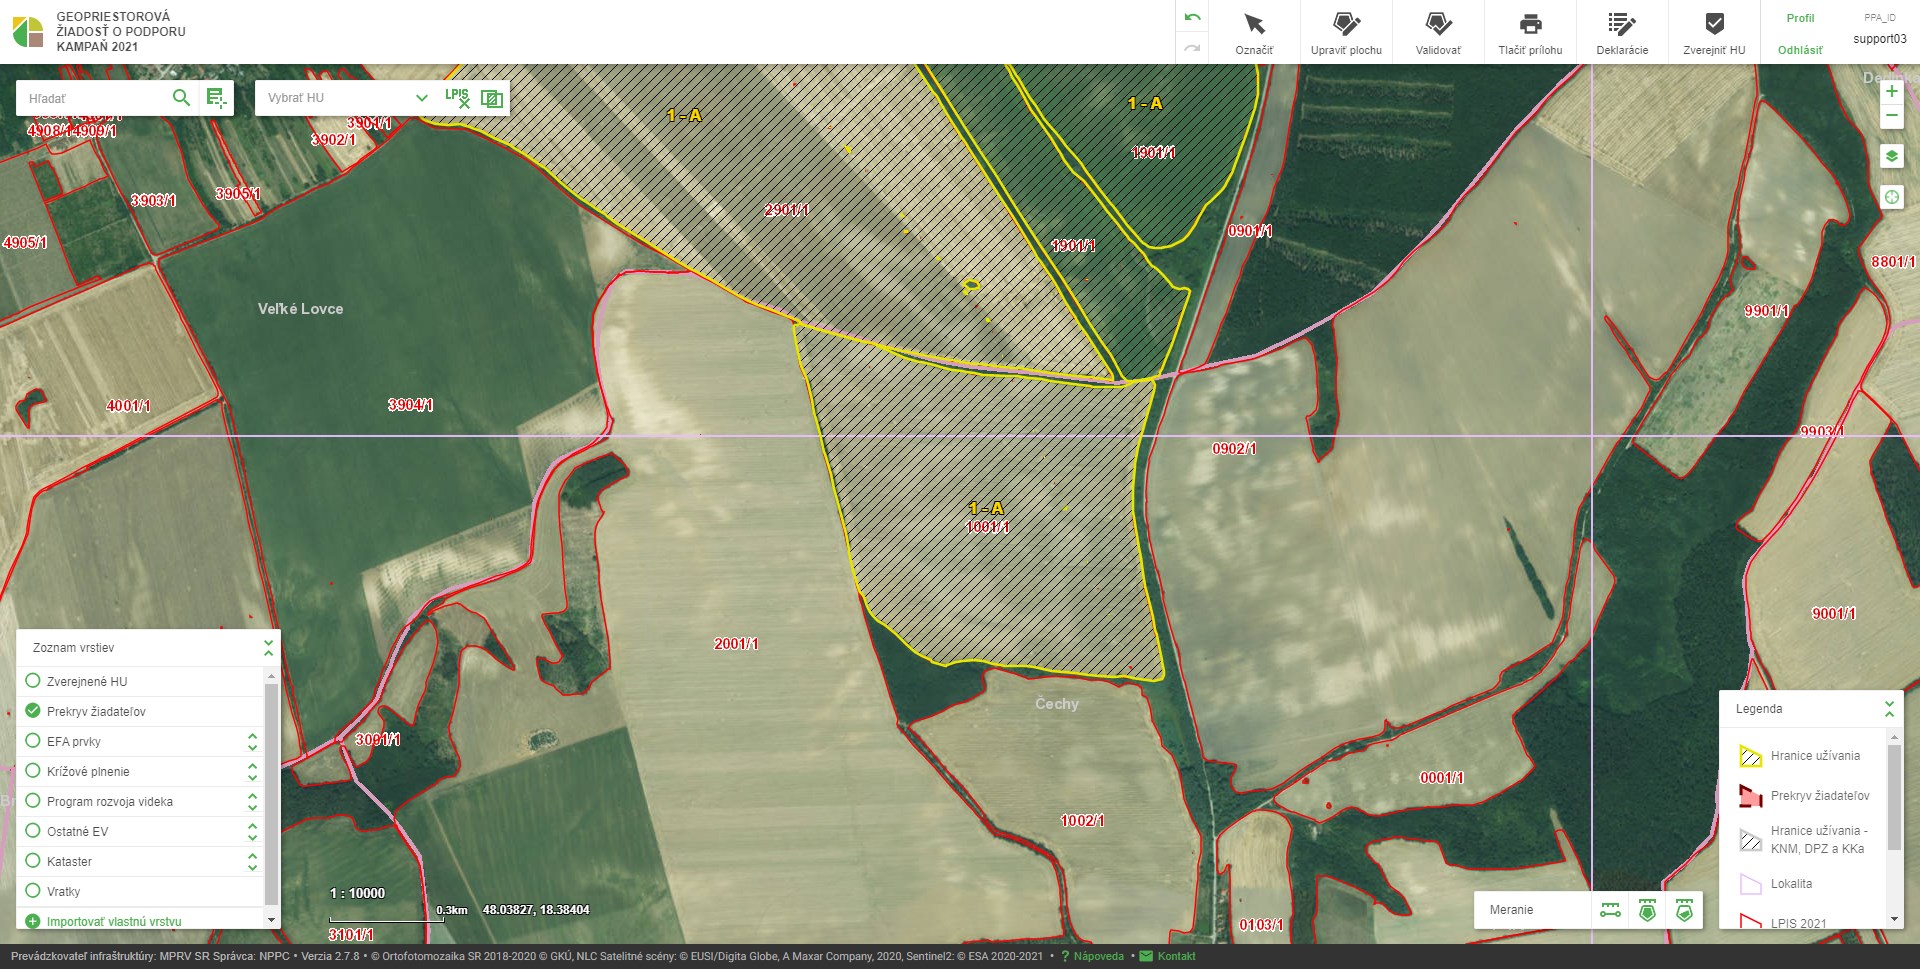Open the Profil link

1800,18
